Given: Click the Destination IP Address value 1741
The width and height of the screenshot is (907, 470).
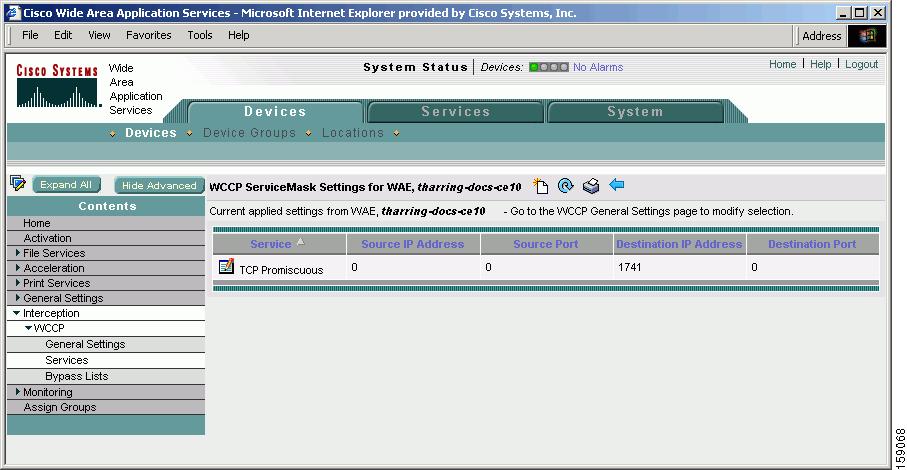Looking at the screenshot, I should [x=629, y=267].
